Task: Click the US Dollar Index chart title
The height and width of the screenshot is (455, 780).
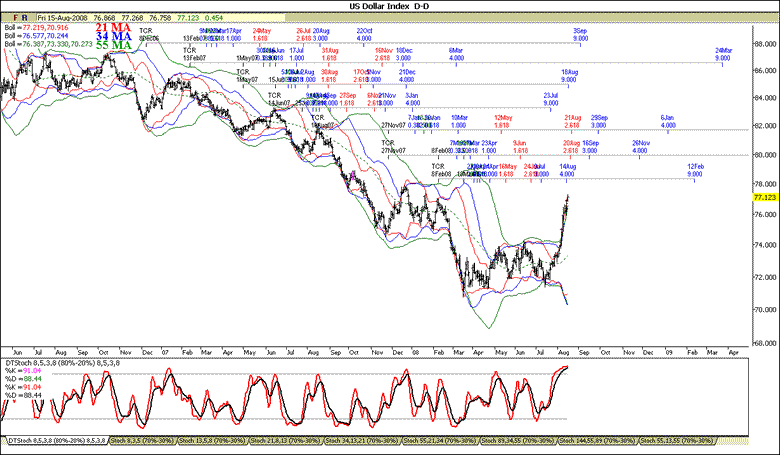Action: [x=389, y=6]
